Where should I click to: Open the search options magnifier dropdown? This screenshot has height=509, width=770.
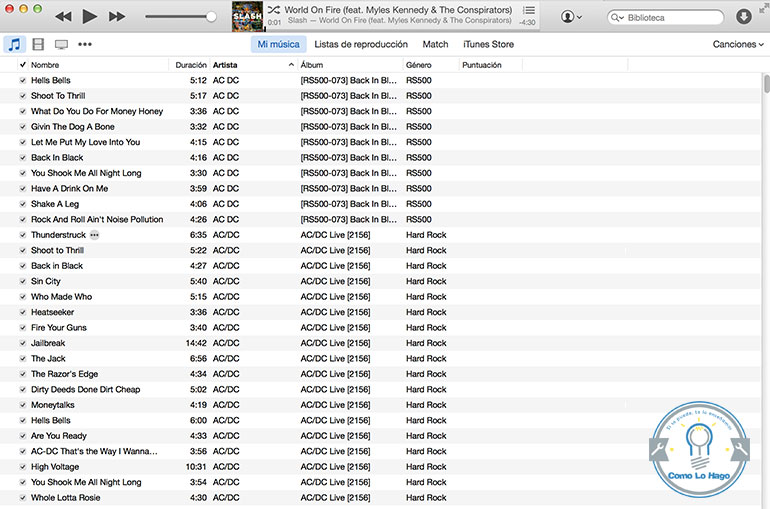click(617, 18)
